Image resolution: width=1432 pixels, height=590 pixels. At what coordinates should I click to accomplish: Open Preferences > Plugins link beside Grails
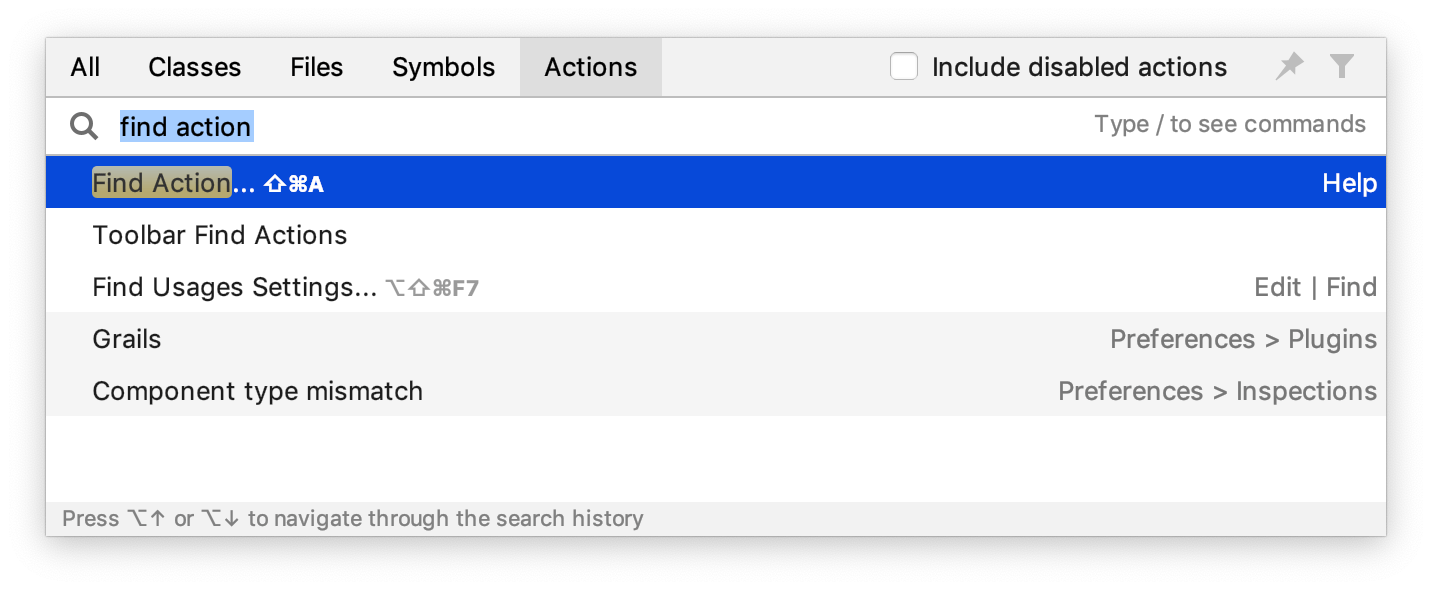(x=1243, y=339)
